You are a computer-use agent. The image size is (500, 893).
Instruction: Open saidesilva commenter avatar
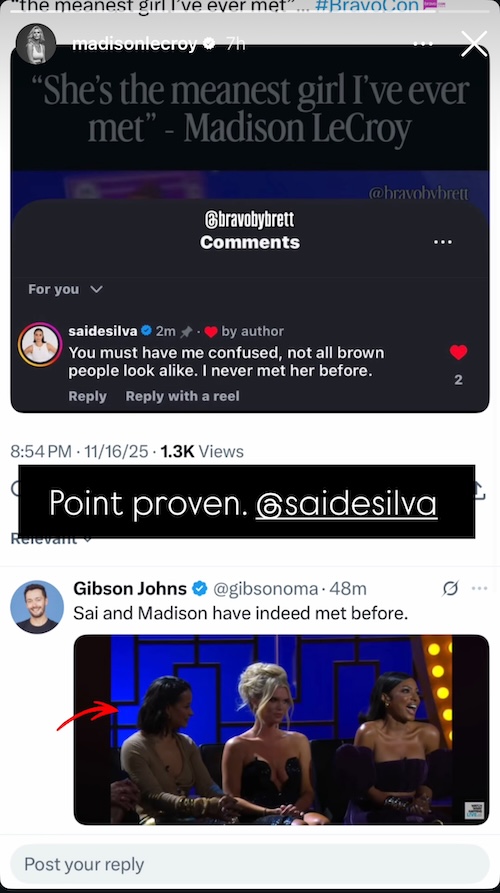pyautogui.click(x=40, y=343)
